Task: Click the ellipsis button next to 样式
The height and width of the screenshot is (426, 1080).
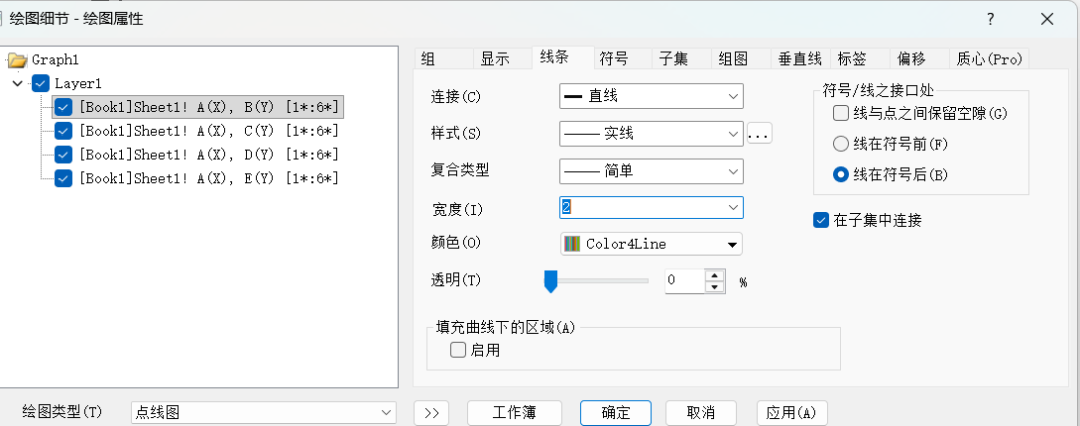Action: coord(759,134)
